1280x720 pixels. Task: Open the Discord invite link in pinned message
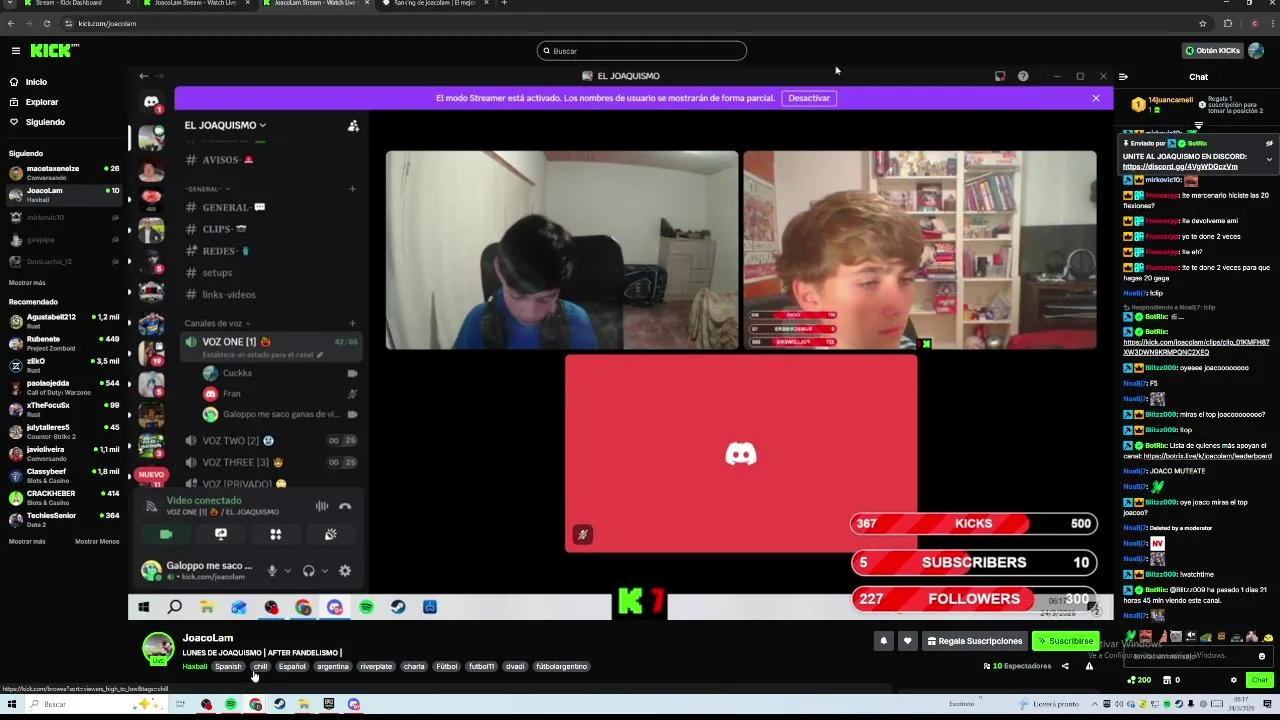(1180, 166)
